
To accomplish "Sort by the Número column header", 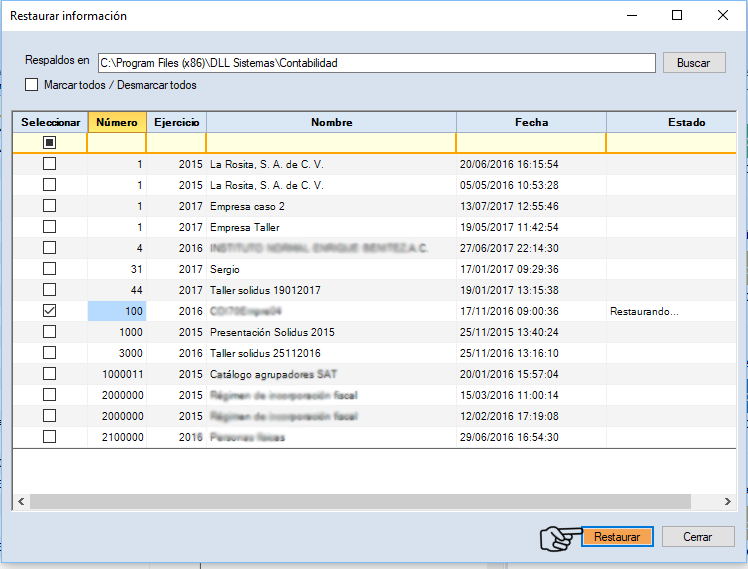I will (117, 122).
